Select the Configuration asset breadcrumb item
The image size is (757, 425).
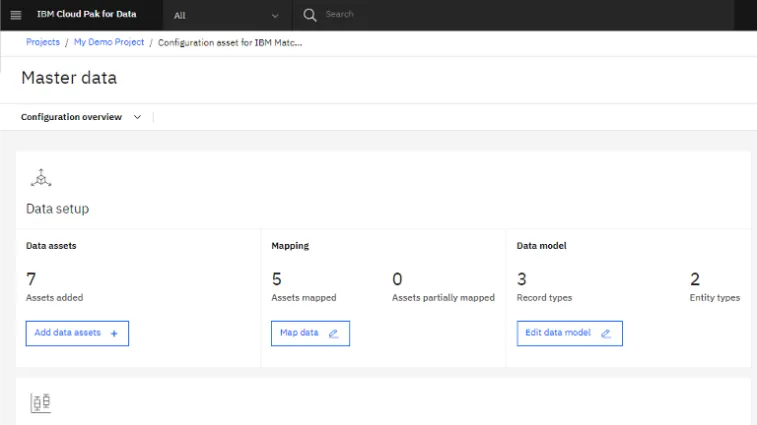(x=230, y=43)
